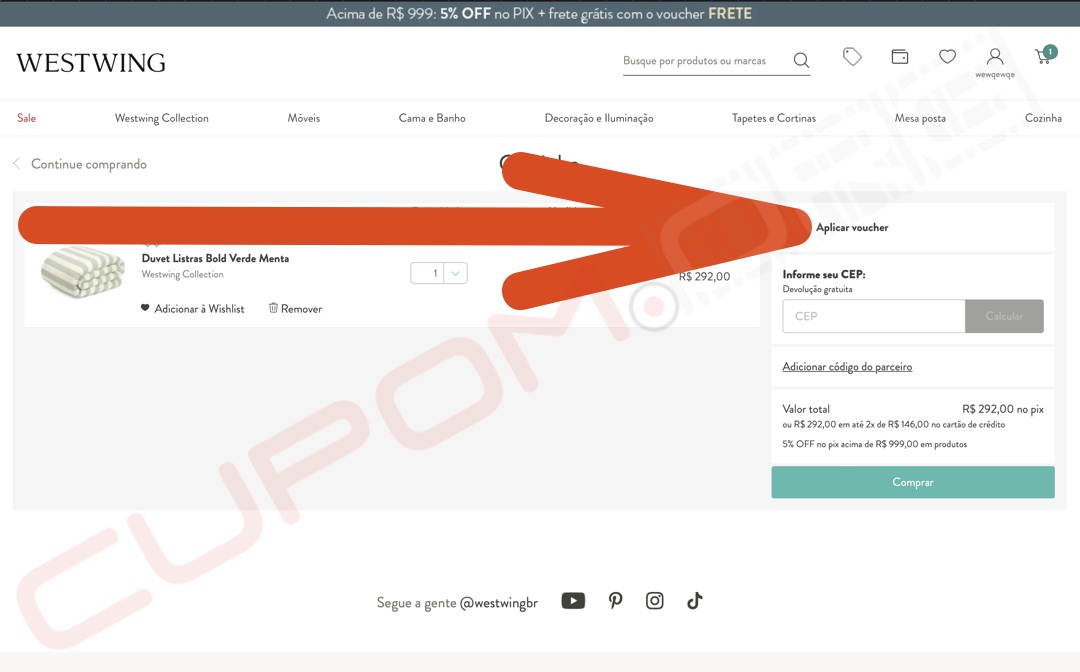The height and width of the screenshot is (672, 1080).
Task: Open the Móveis menu
Action: 304,118
